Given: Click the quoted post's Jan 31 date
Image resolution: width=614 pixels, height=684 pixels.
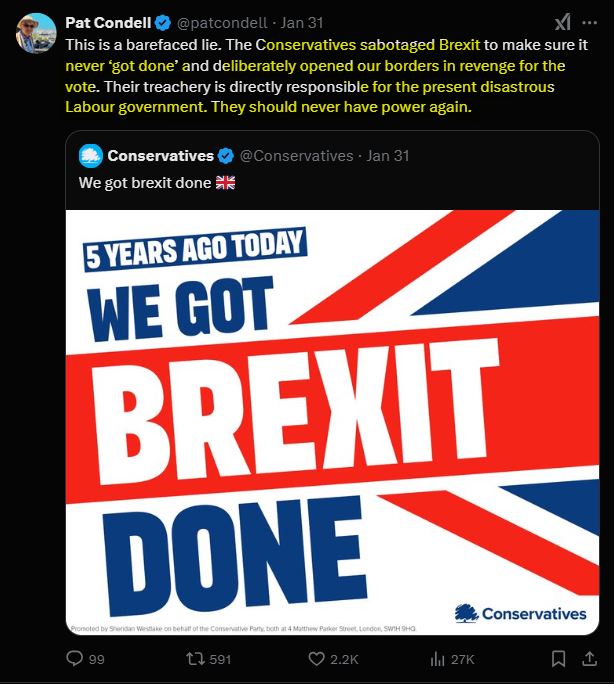Looking at the screenshot, I should pos(388,156).
